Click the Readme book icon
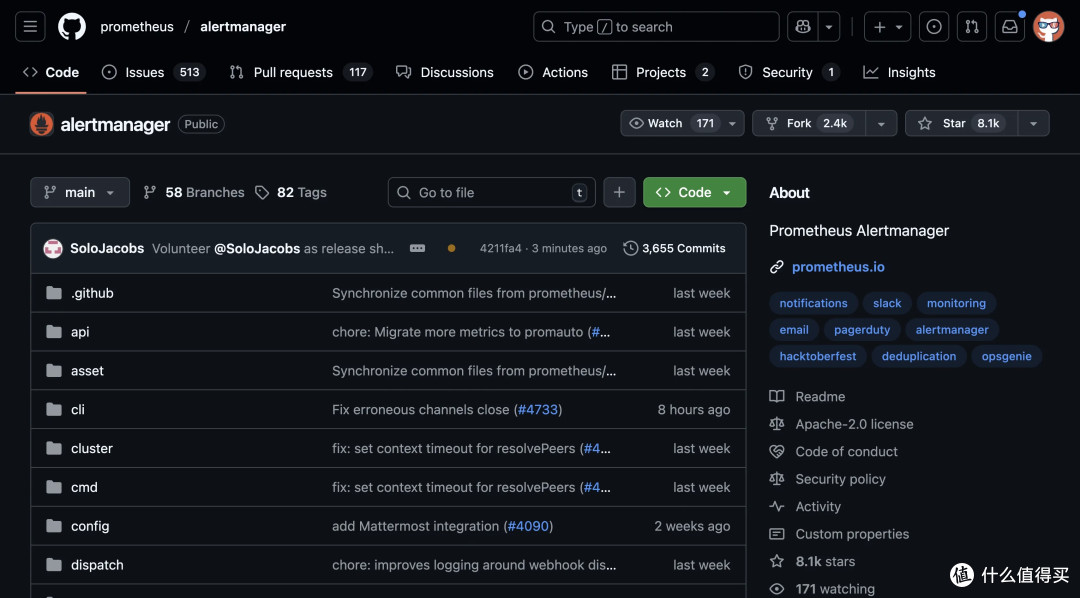Viewport: 1080px width, 598px height. click(777, 396)
